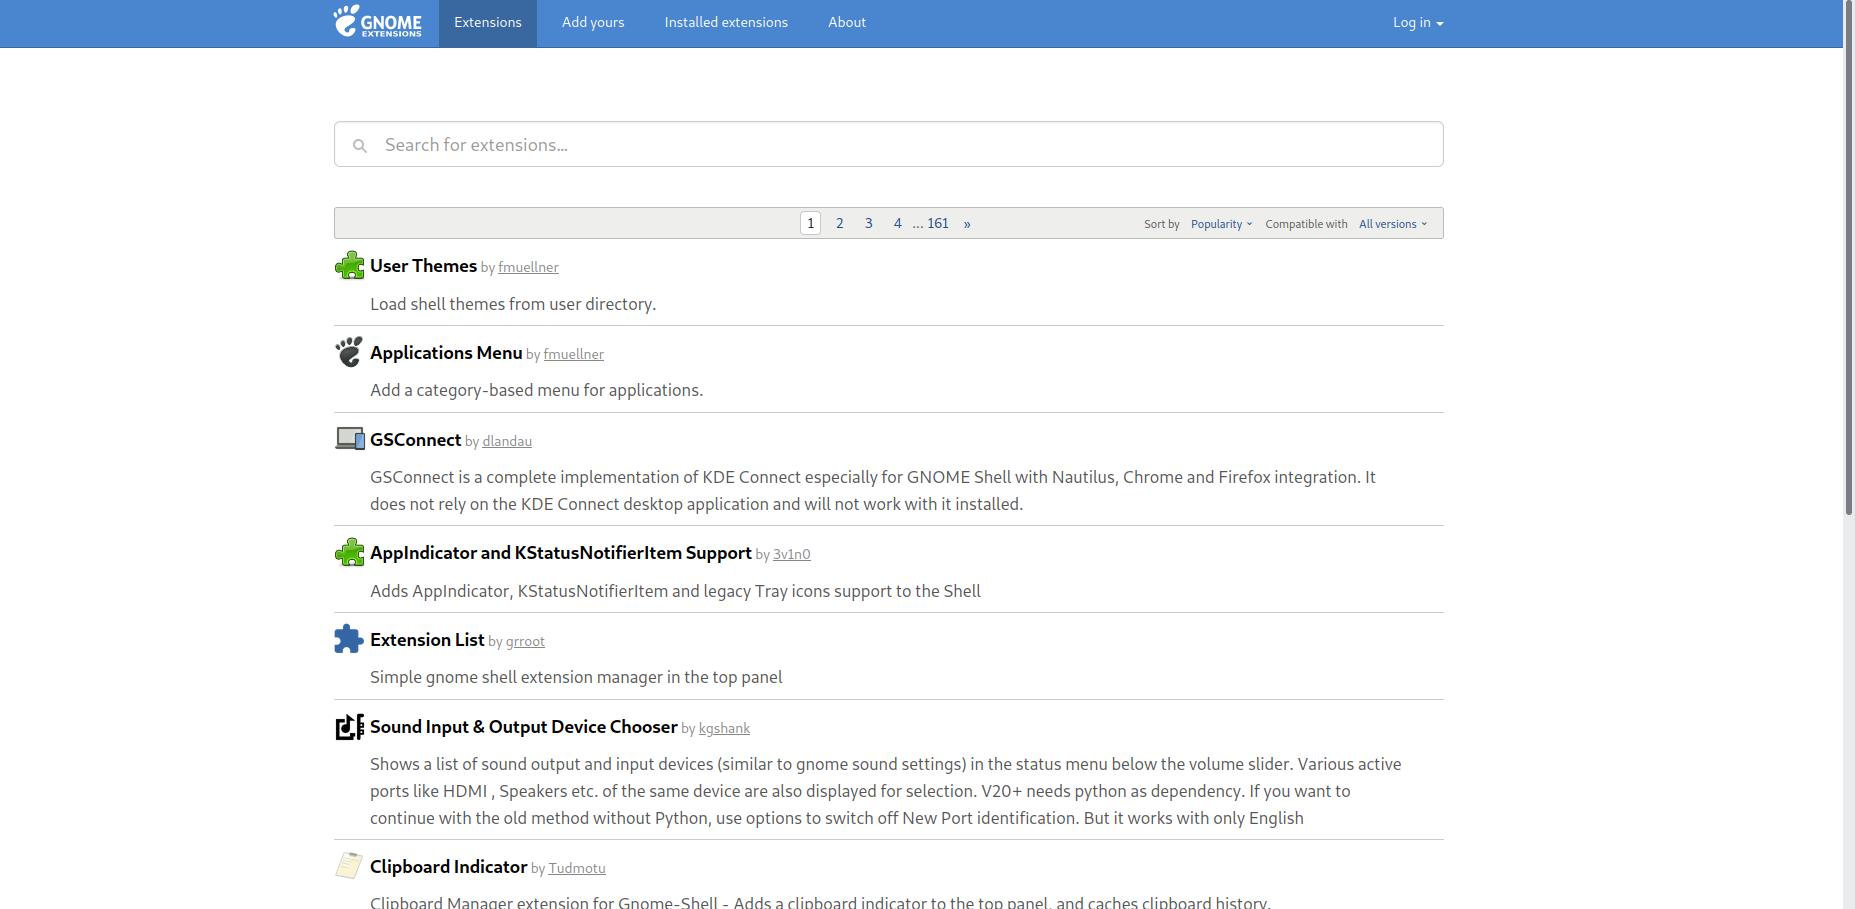Open the GSConnect extension title

tap(415, 440)
